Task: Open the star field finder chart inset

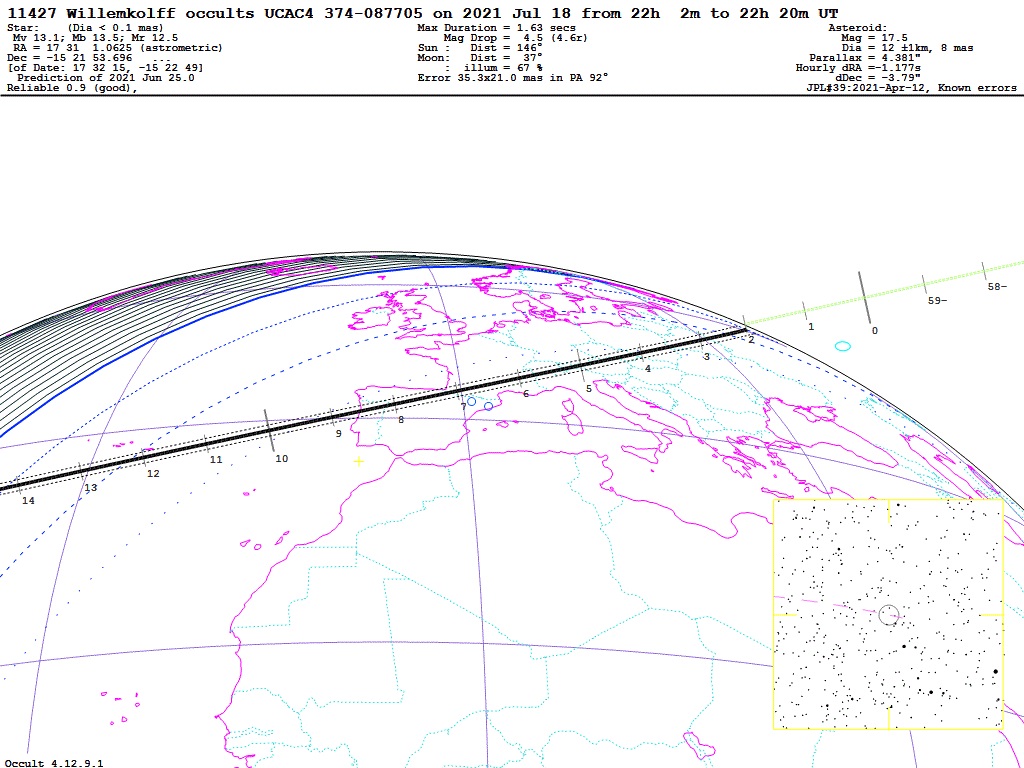Action: coord(887,614)
